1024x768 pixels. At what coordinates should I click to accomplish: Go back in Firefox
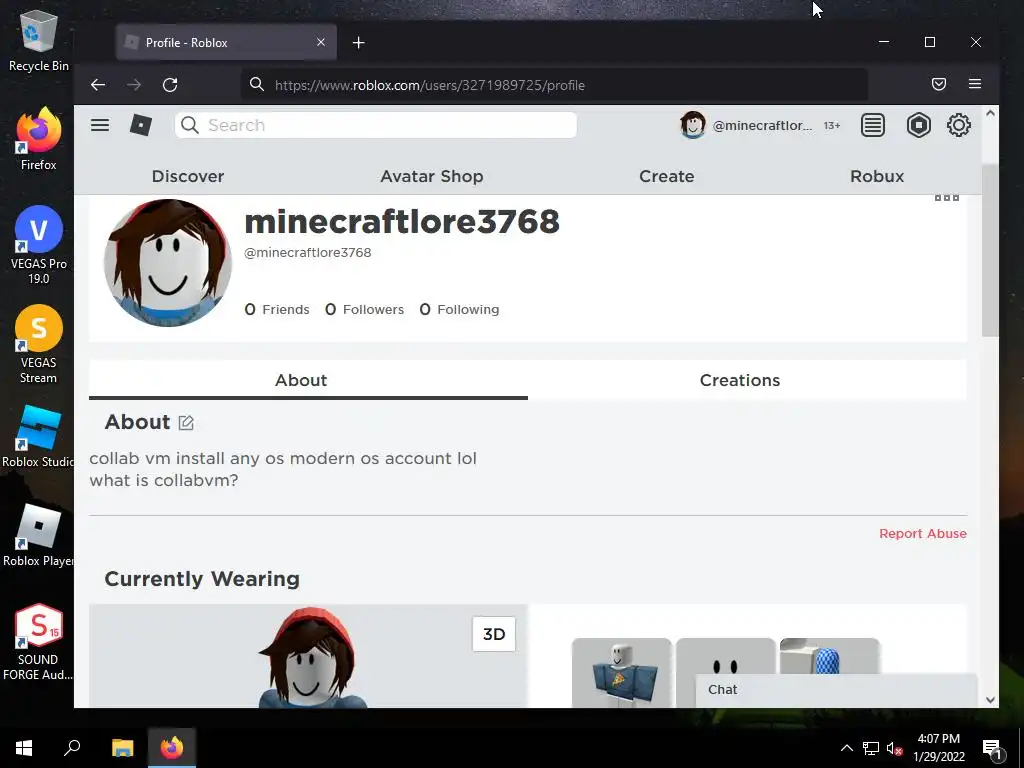(98, 85)
